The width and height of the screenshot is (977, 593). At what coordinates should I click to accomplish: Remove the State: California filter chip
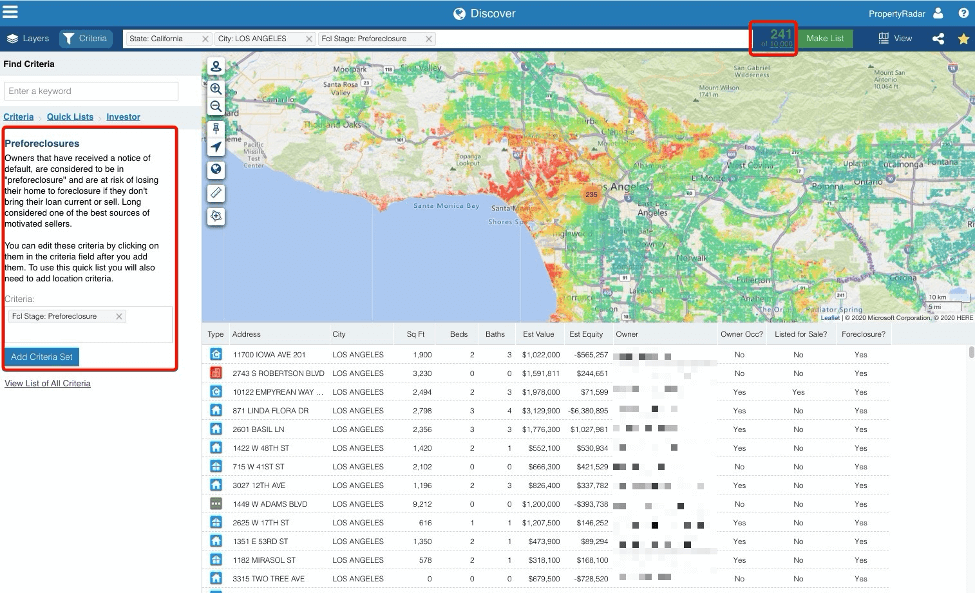point(205,39)
